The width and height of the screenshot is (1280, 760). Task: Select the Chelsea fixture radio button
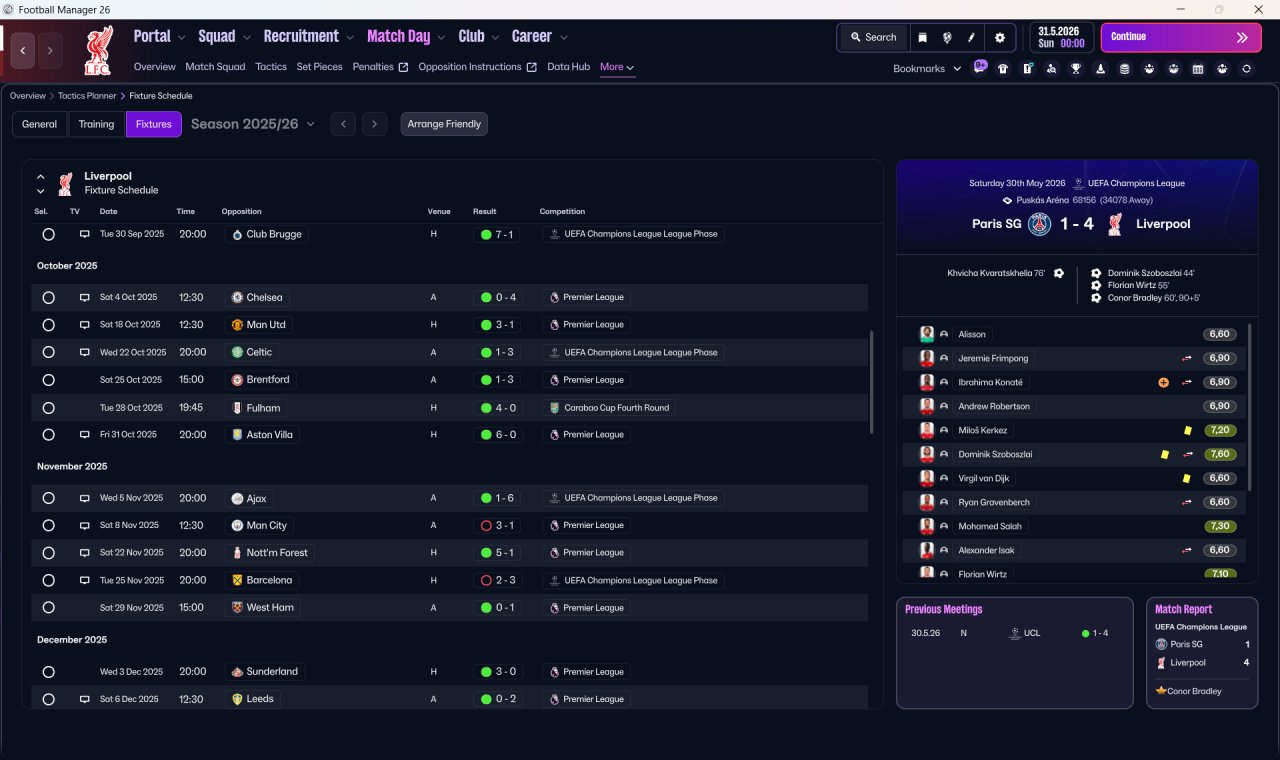[48, 297]
